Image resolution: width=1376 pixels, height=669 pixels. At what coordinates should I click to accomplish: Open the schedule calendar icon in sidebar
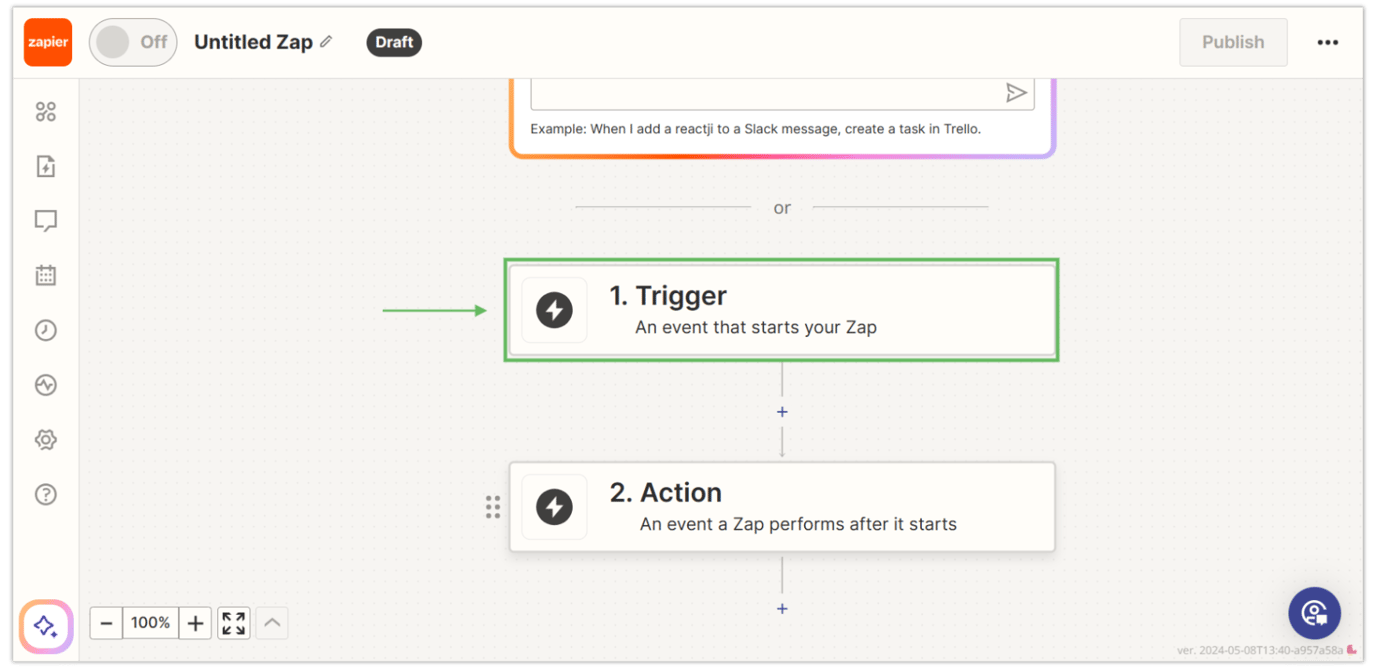click(45, 275)
